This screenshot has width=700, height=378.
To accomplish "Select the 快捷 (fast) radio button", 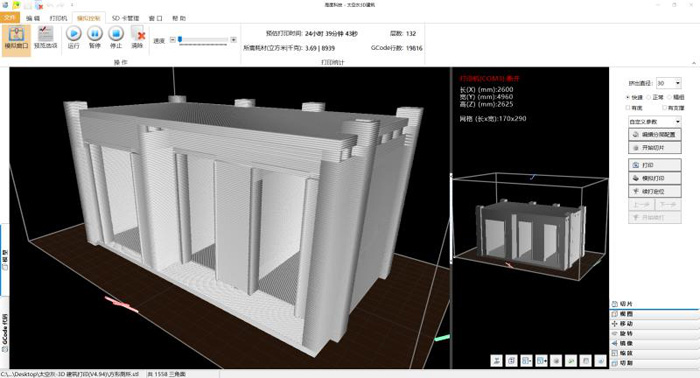I will (x=628, y=97).
